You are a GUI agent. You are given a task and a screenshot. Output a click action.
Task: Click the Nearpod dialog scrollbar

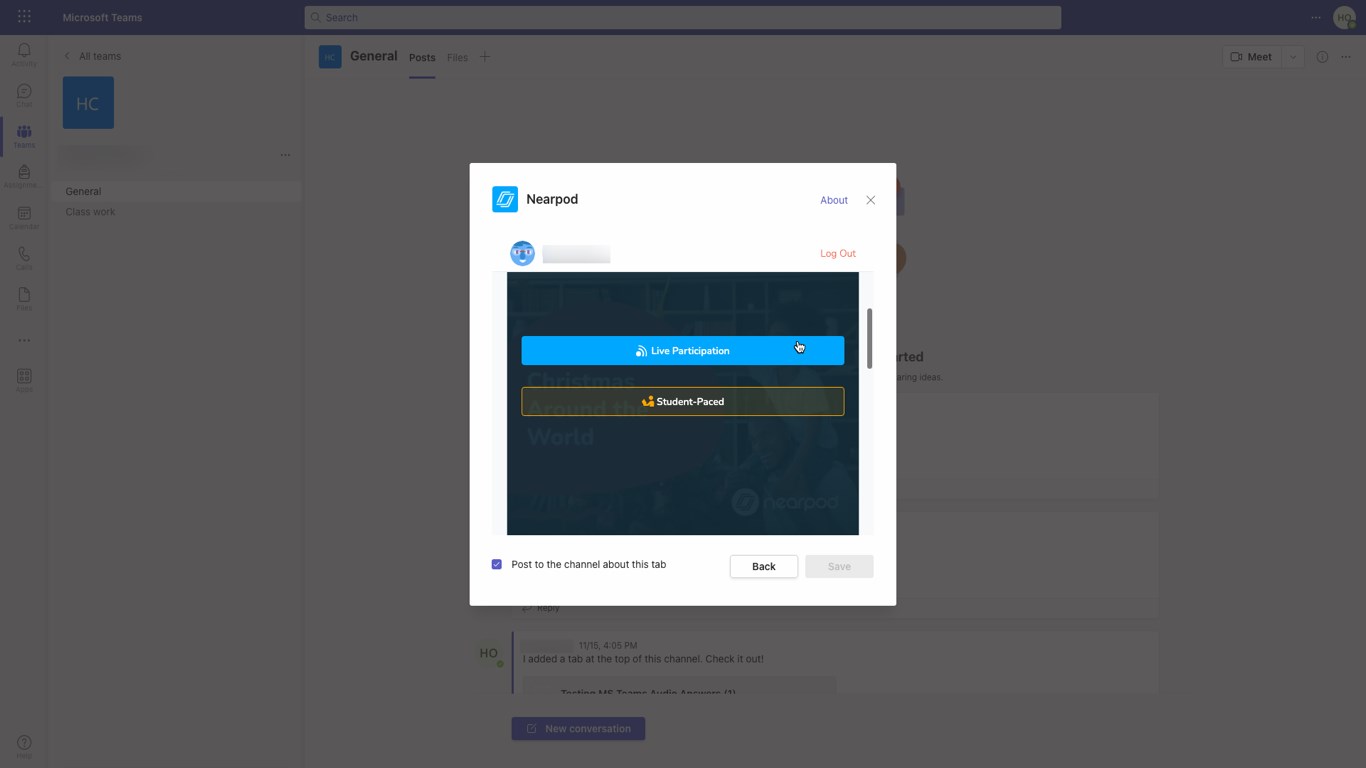[869, 339]
